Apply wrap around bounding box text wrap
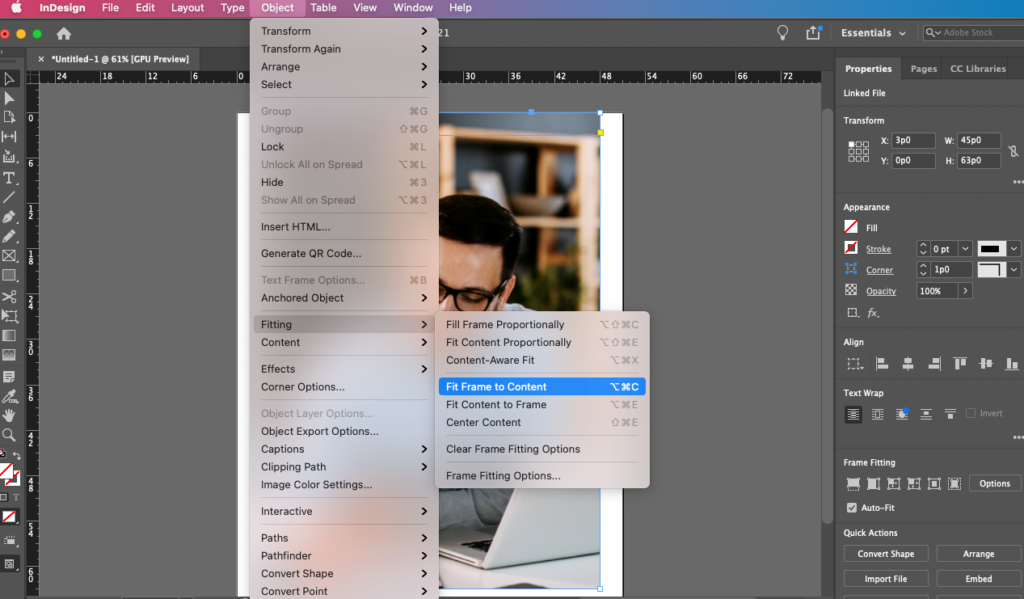 pos(877,414)
